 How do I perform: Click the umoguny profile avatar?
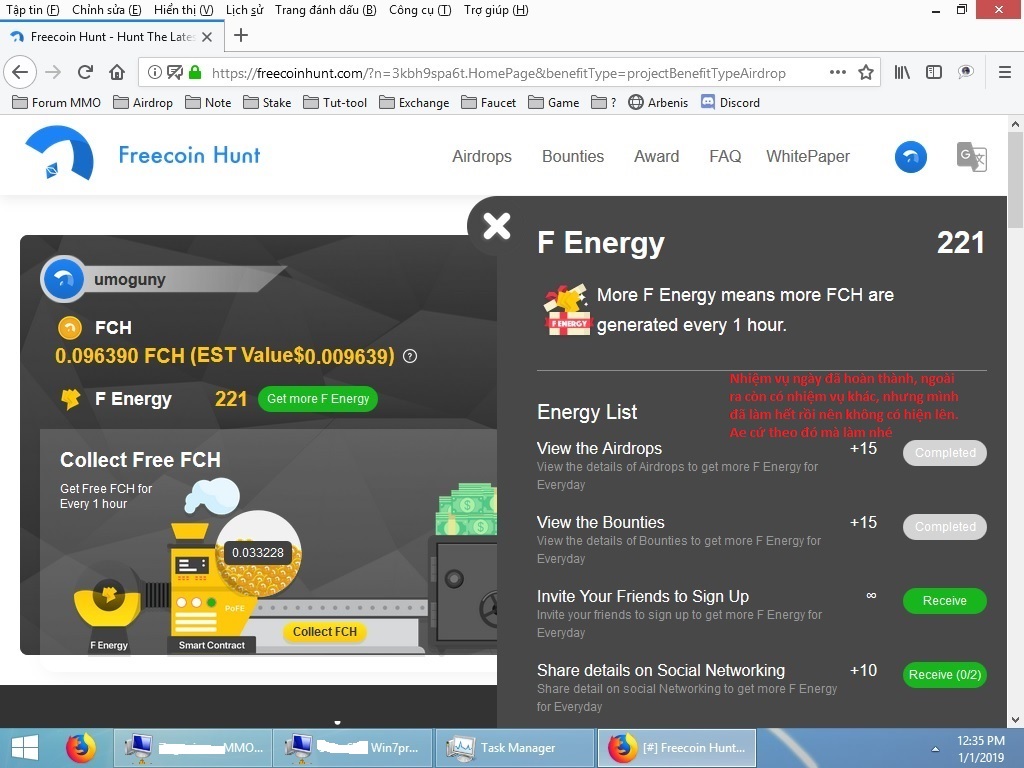[63, 279]
